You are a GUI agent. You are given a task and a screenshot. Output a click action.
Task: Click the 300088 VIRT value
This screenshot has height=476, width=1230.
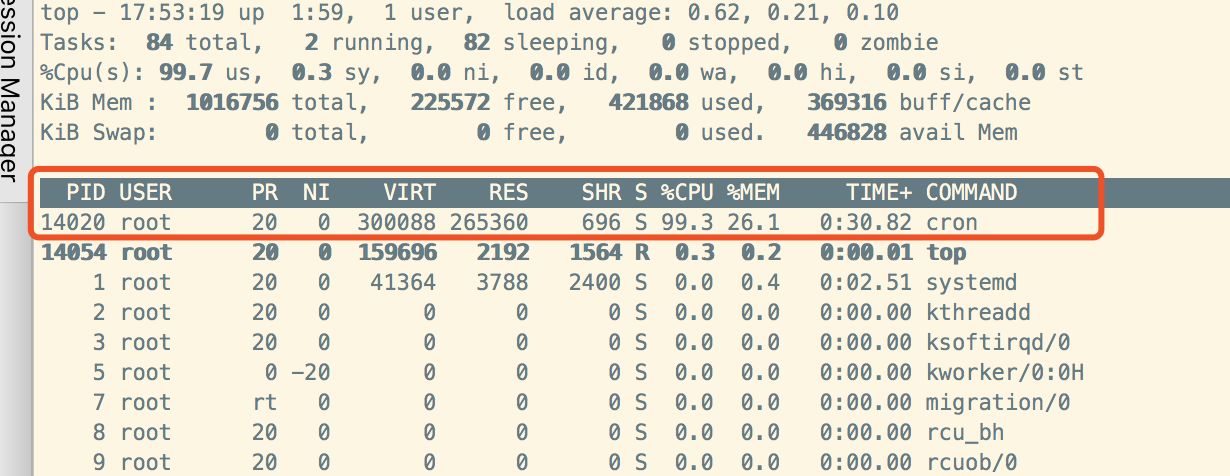(396, 222)
